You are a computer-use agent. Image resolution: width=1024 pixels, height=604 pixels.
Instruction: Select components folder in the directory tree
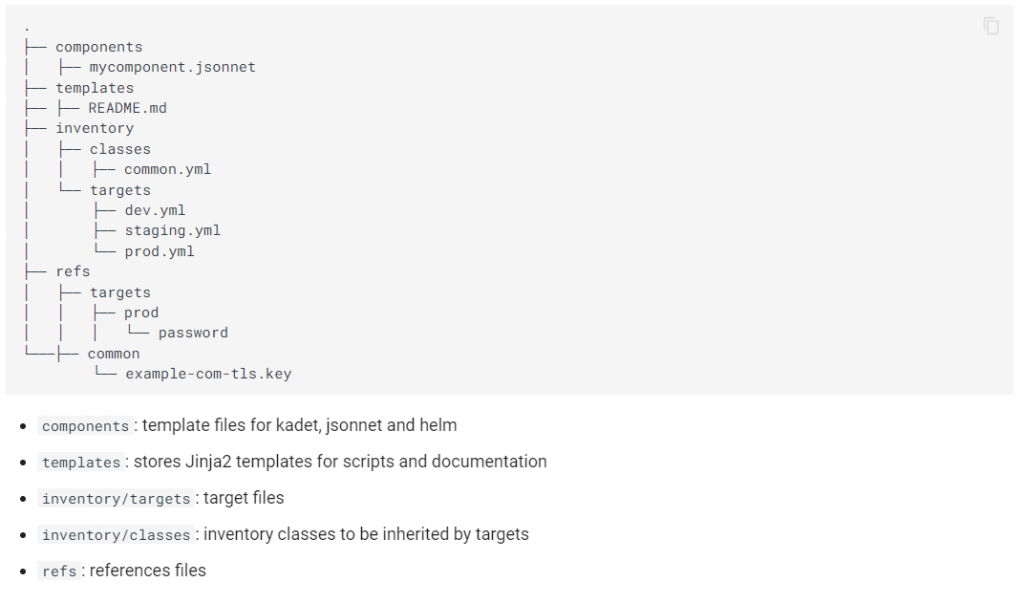point(99,47)
